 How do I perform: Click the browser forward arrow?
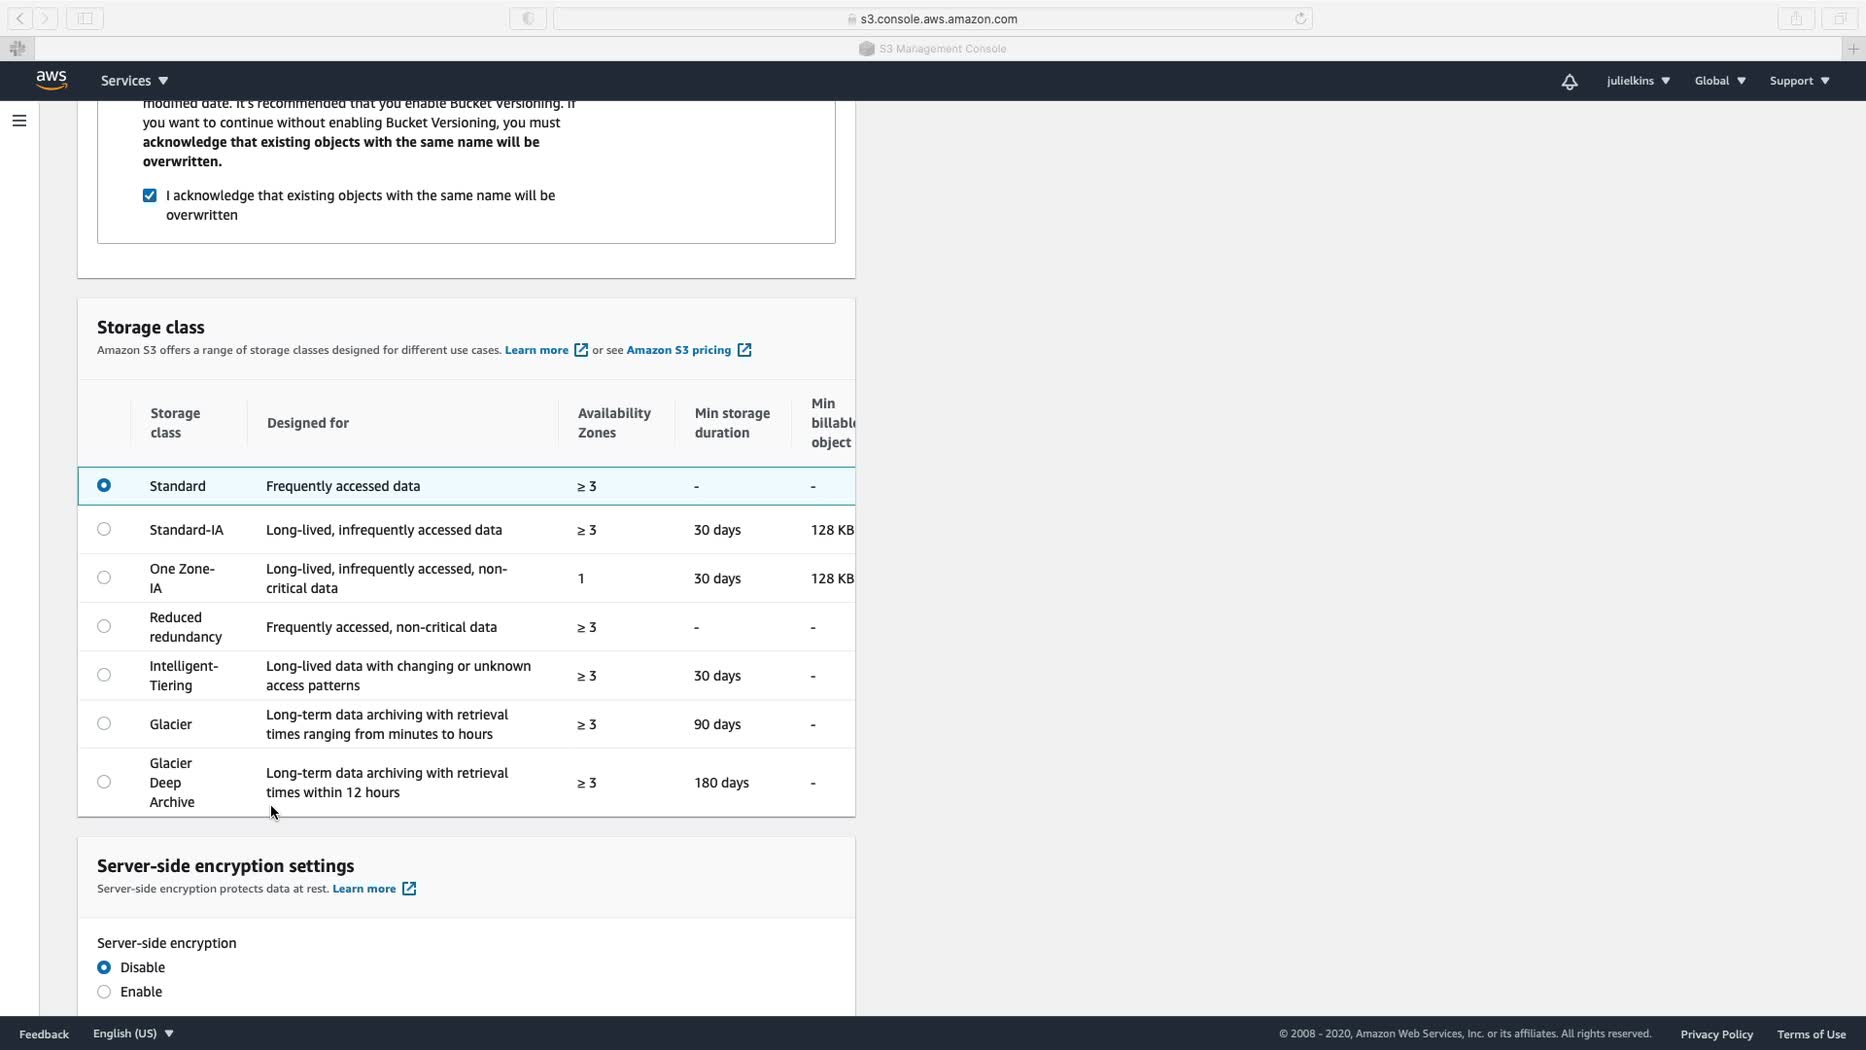tap(45, 18)
